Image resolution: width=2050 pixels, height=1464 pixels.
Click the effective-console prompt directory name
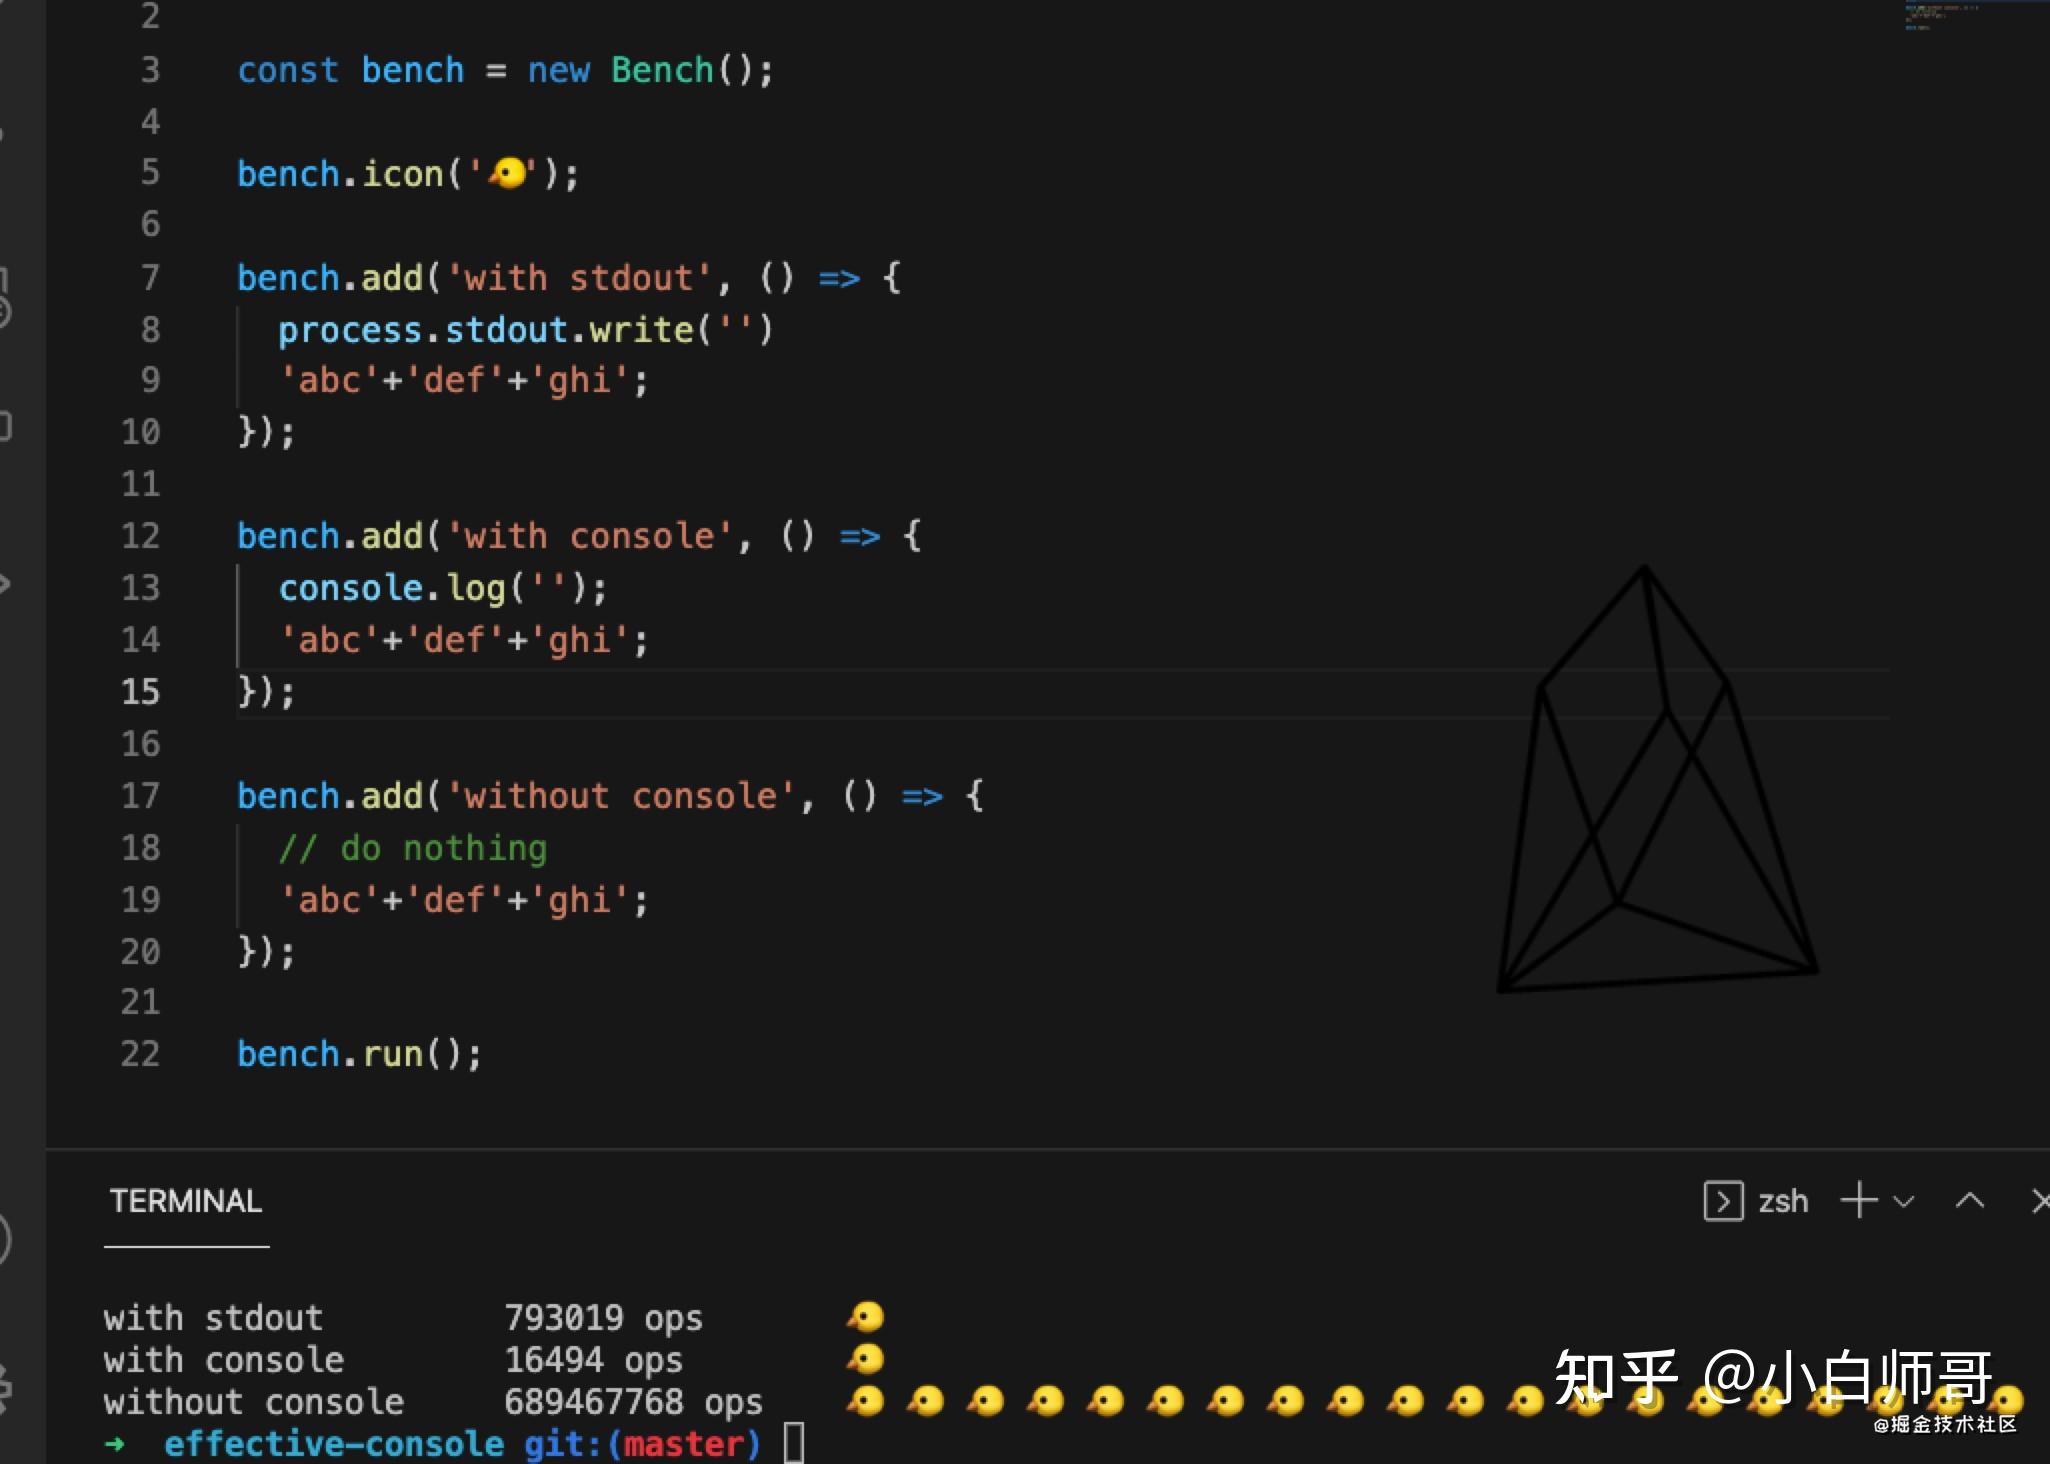(x=334, y=1444)
